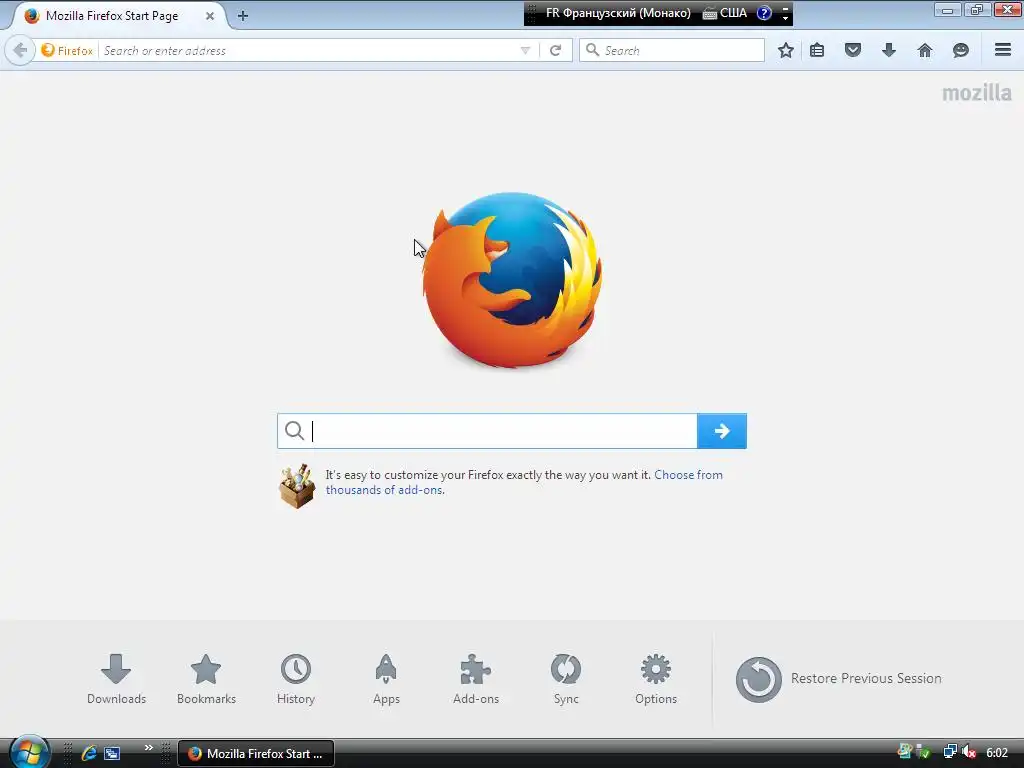
Task: Open the downloads arrow in the toolbar
Action: pyautogui.click(x=889, y=50)
